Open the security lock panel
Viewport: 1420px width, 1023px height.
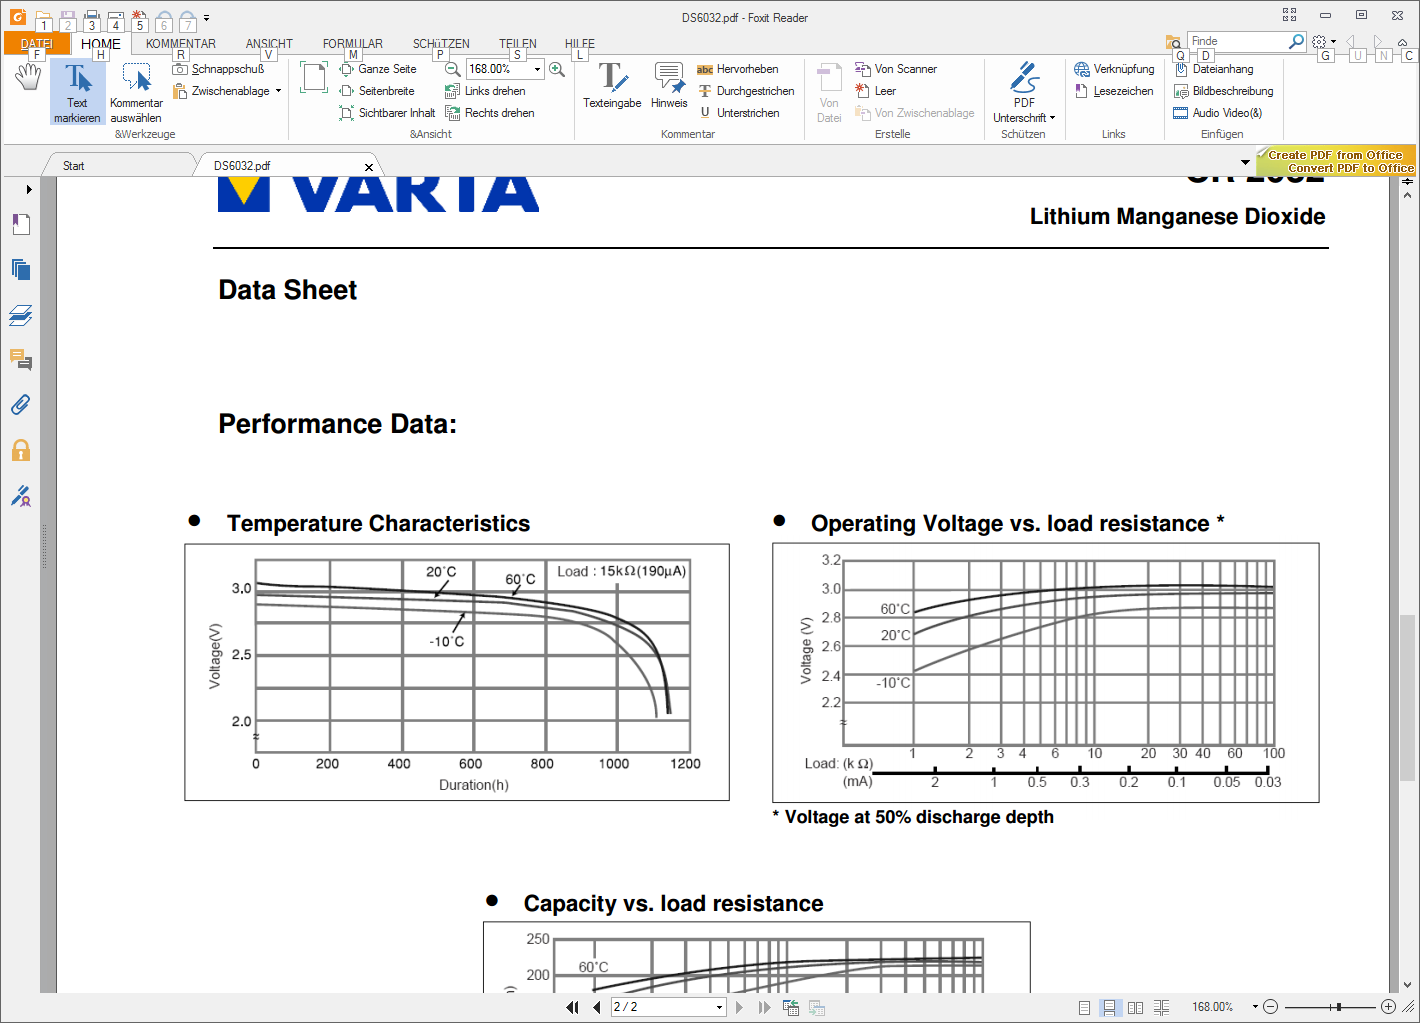[21, 450]
